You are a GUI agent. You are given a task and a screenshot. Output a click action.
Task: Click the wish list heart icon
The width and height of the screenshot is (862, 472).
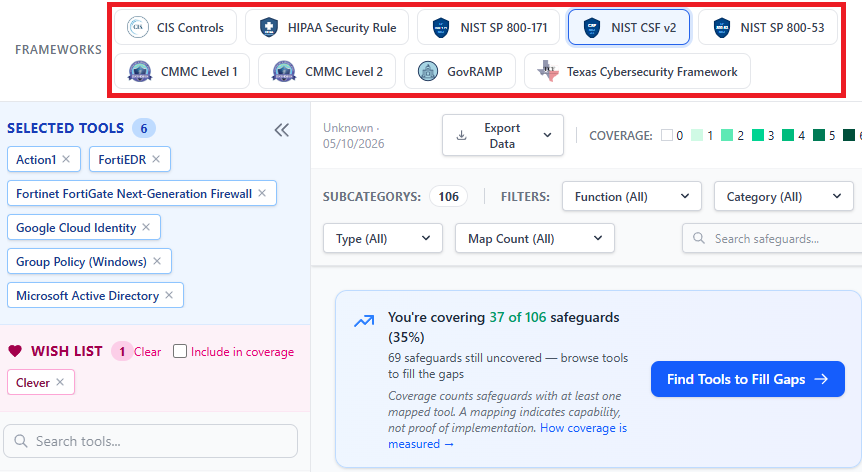pos(15,351)
